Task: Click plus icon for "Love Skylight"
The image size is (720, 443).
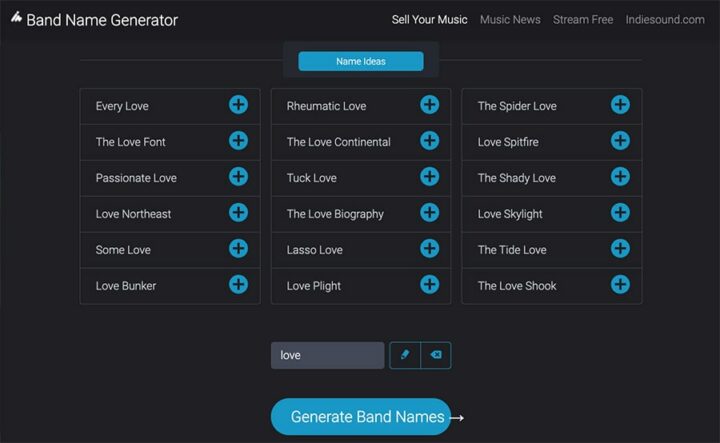Action: 620,213
